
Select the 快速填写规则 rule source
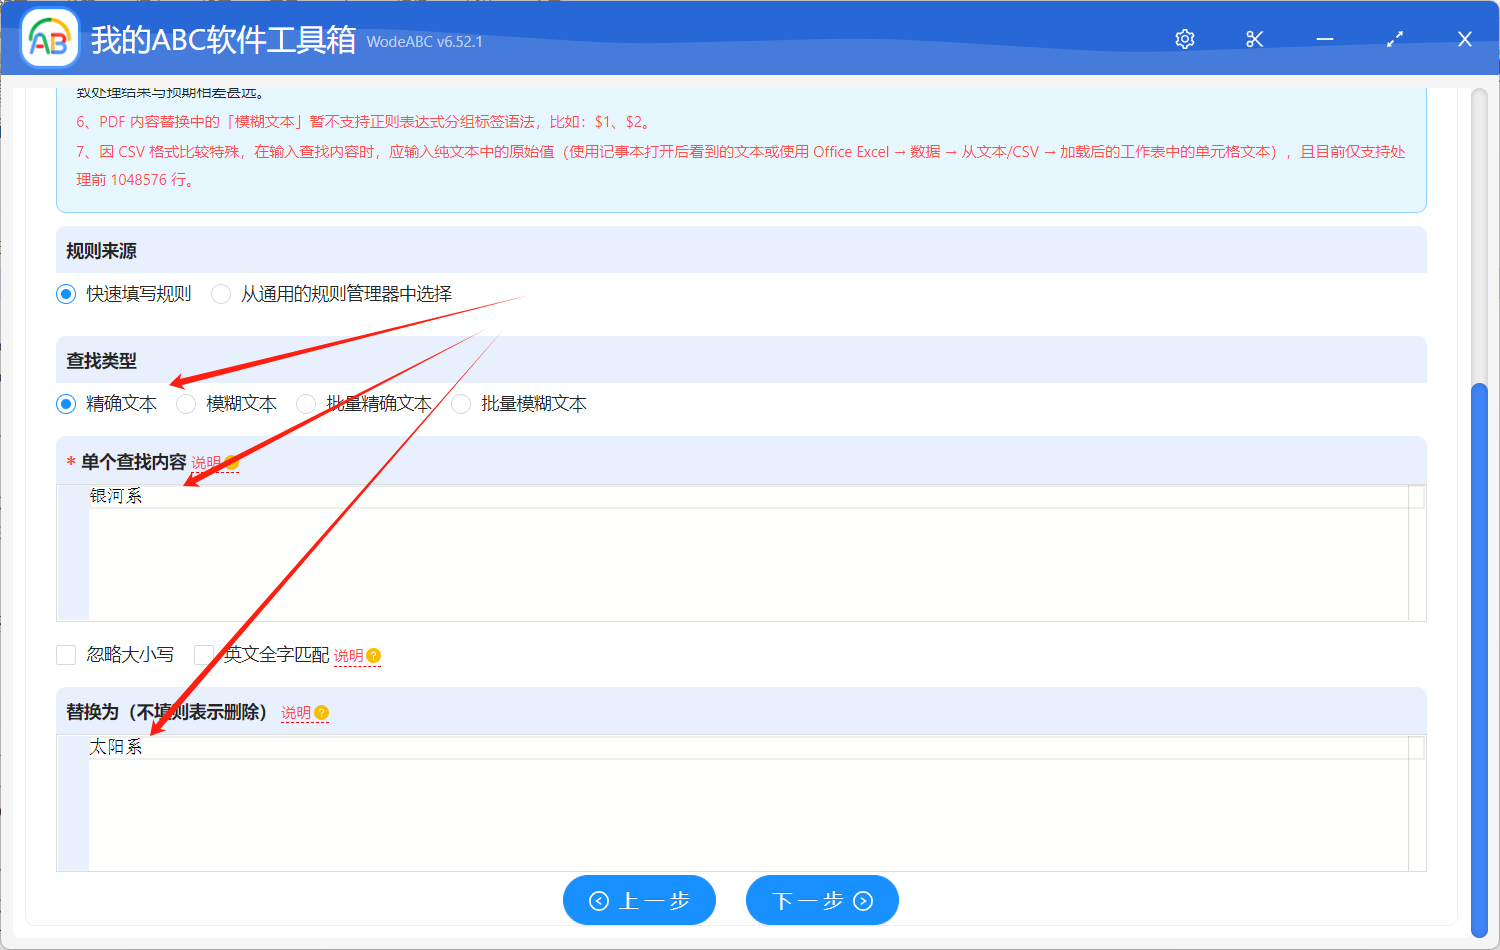(x=66, y=293)
